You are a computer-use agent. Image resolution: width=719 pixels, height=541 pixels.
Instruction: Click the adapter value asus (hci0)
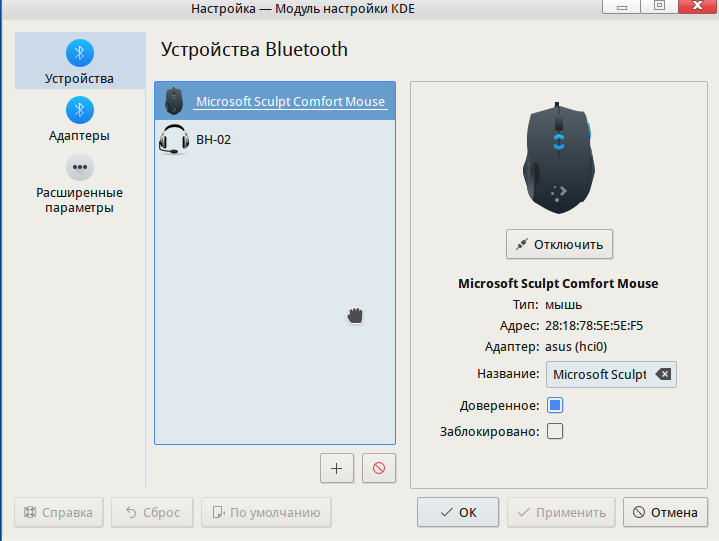(576, 347)
